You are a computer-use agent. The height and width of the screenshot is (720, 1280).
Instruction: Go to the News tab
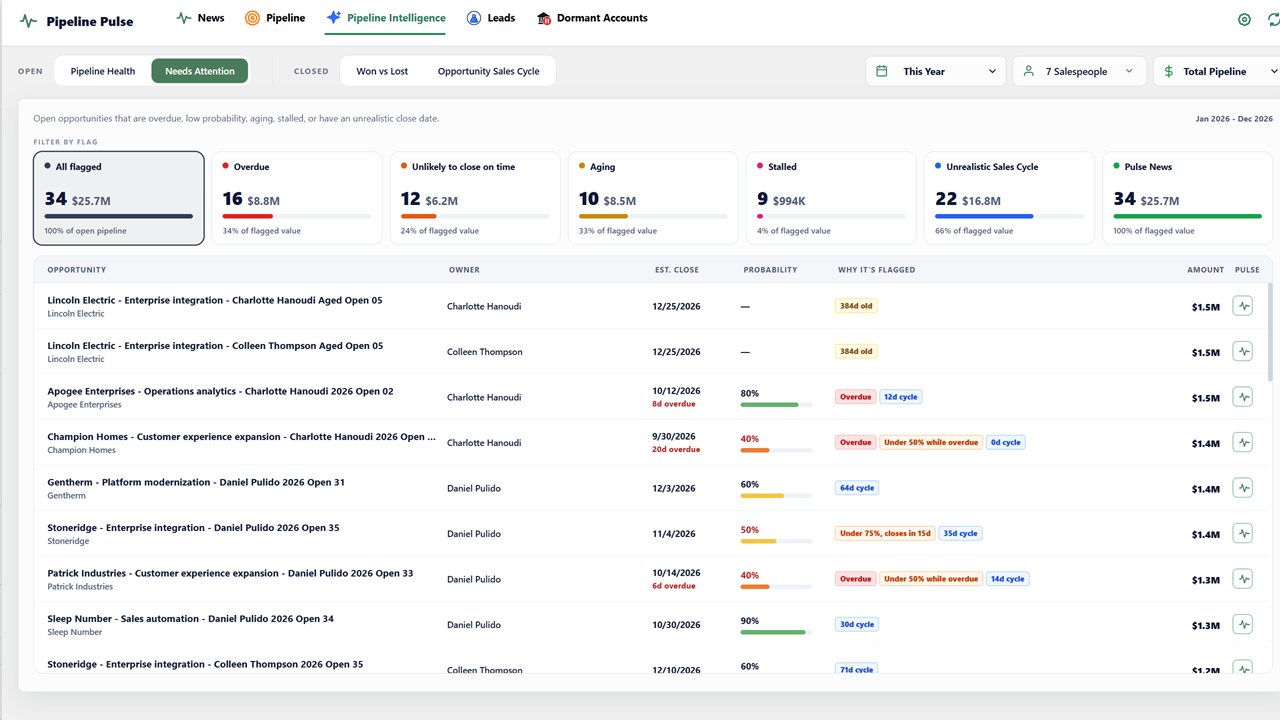click(x=200, y=18)
